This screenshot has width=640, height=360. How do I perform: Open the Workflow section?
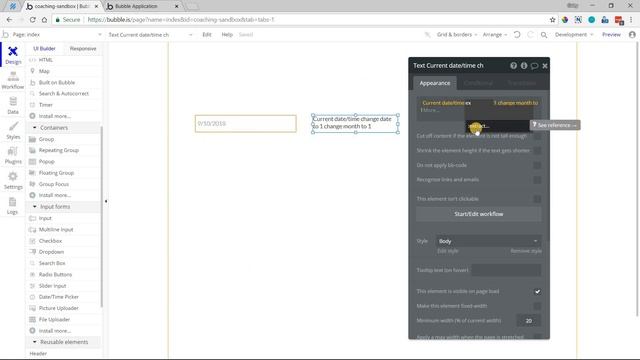coord(13,80)
